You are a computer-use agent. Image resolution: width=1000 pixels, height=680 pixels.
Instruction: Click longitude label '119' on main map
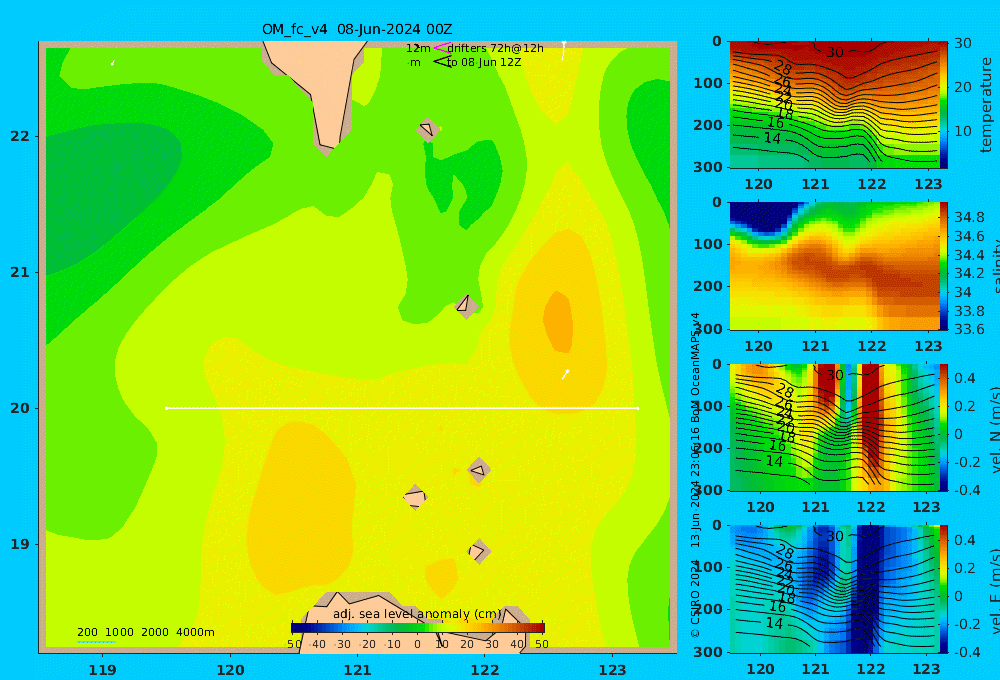[x=103, y=670]
